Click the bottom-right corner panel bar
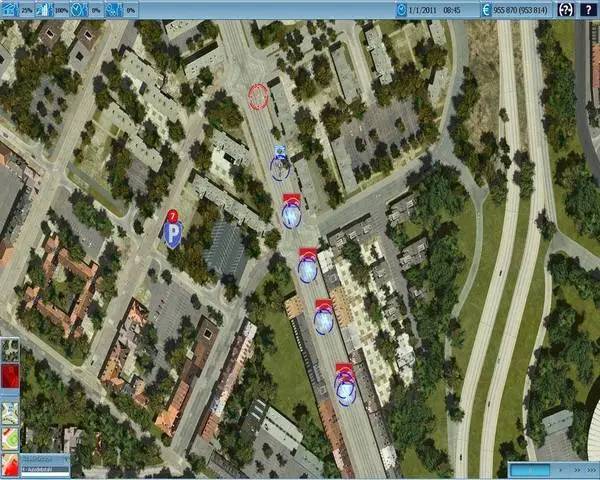600x480 pixels. [551, 468]
